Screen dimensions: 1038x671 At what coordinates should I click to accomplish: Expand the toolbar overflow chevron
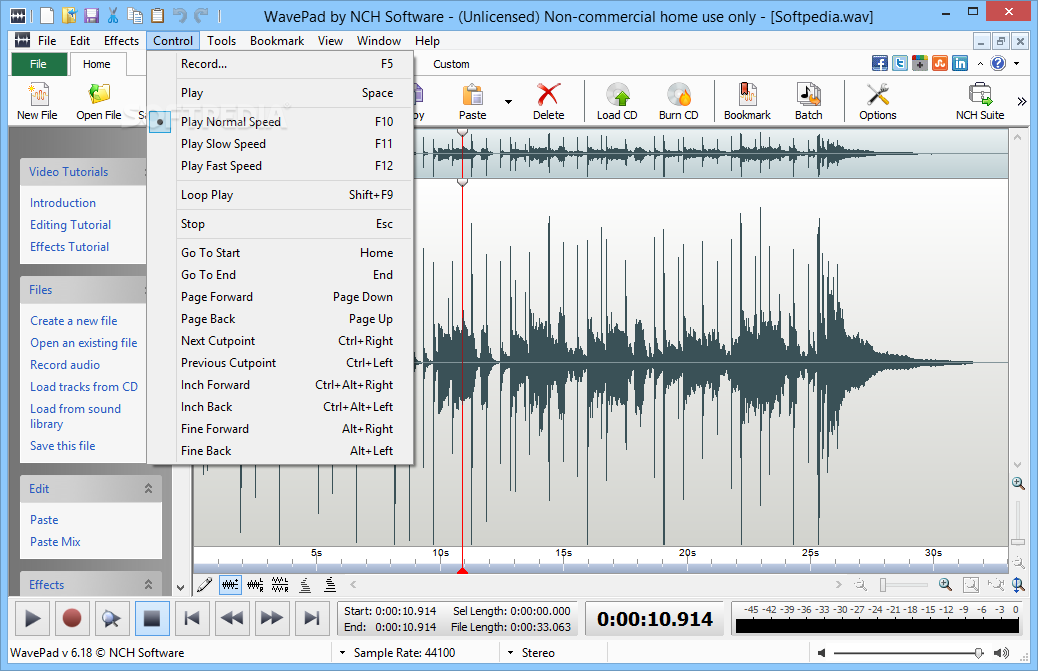(x=1021, y=101)
